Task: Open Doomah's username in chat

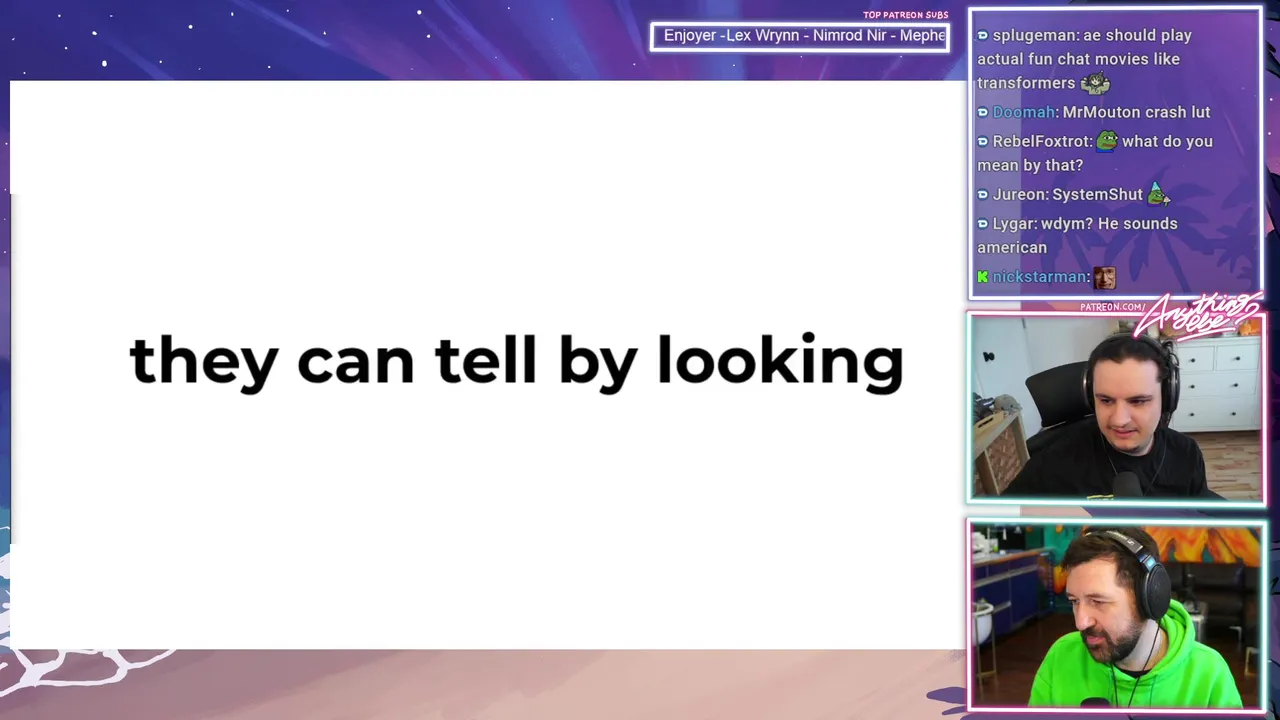Action: [x=1024, y=112]
